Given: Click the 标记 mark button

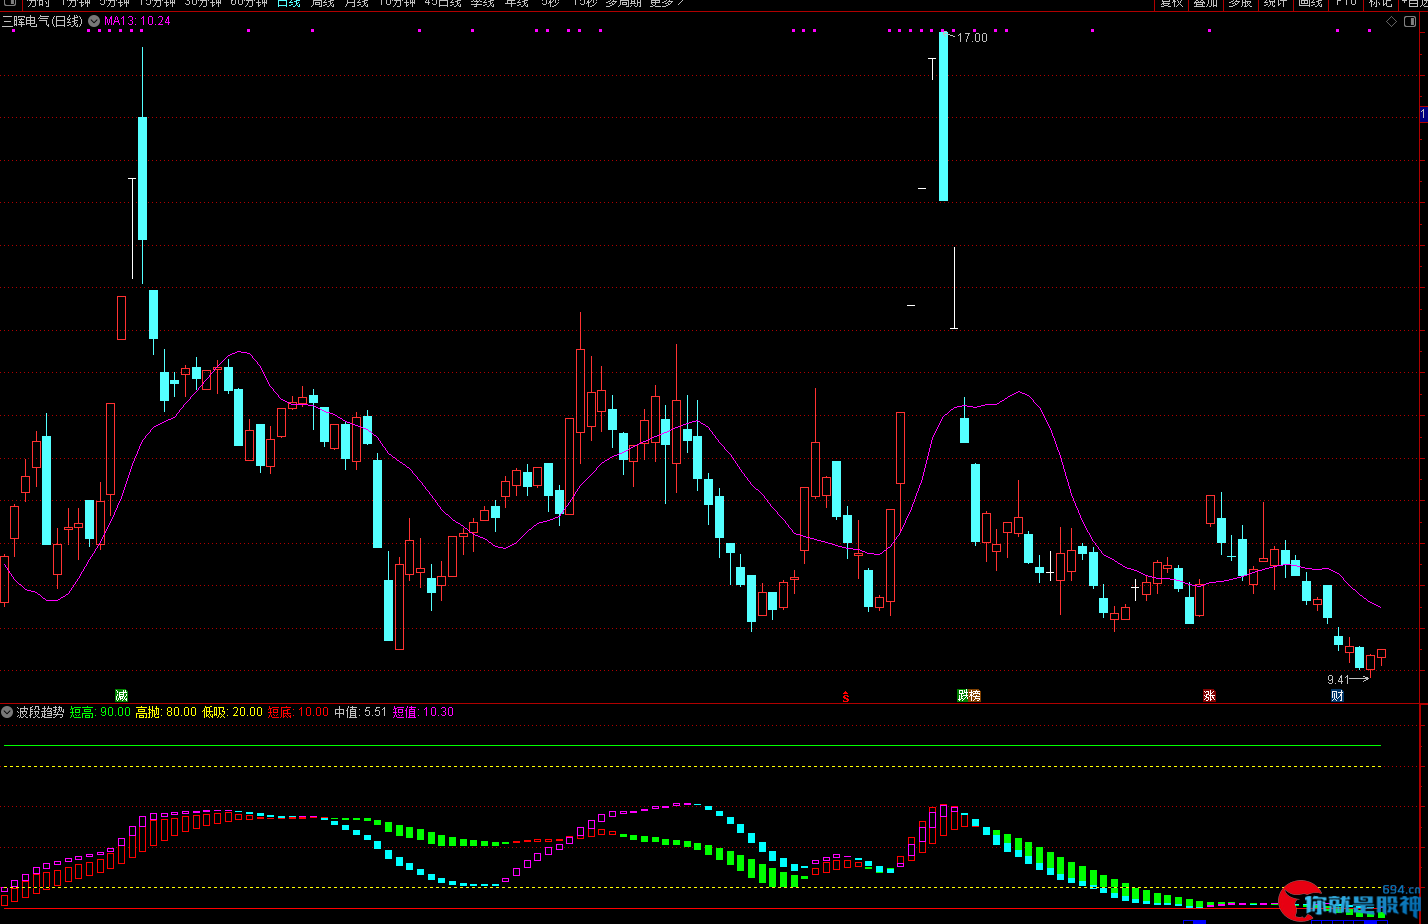Looking at the screenshot, I should pos(1381,3).
